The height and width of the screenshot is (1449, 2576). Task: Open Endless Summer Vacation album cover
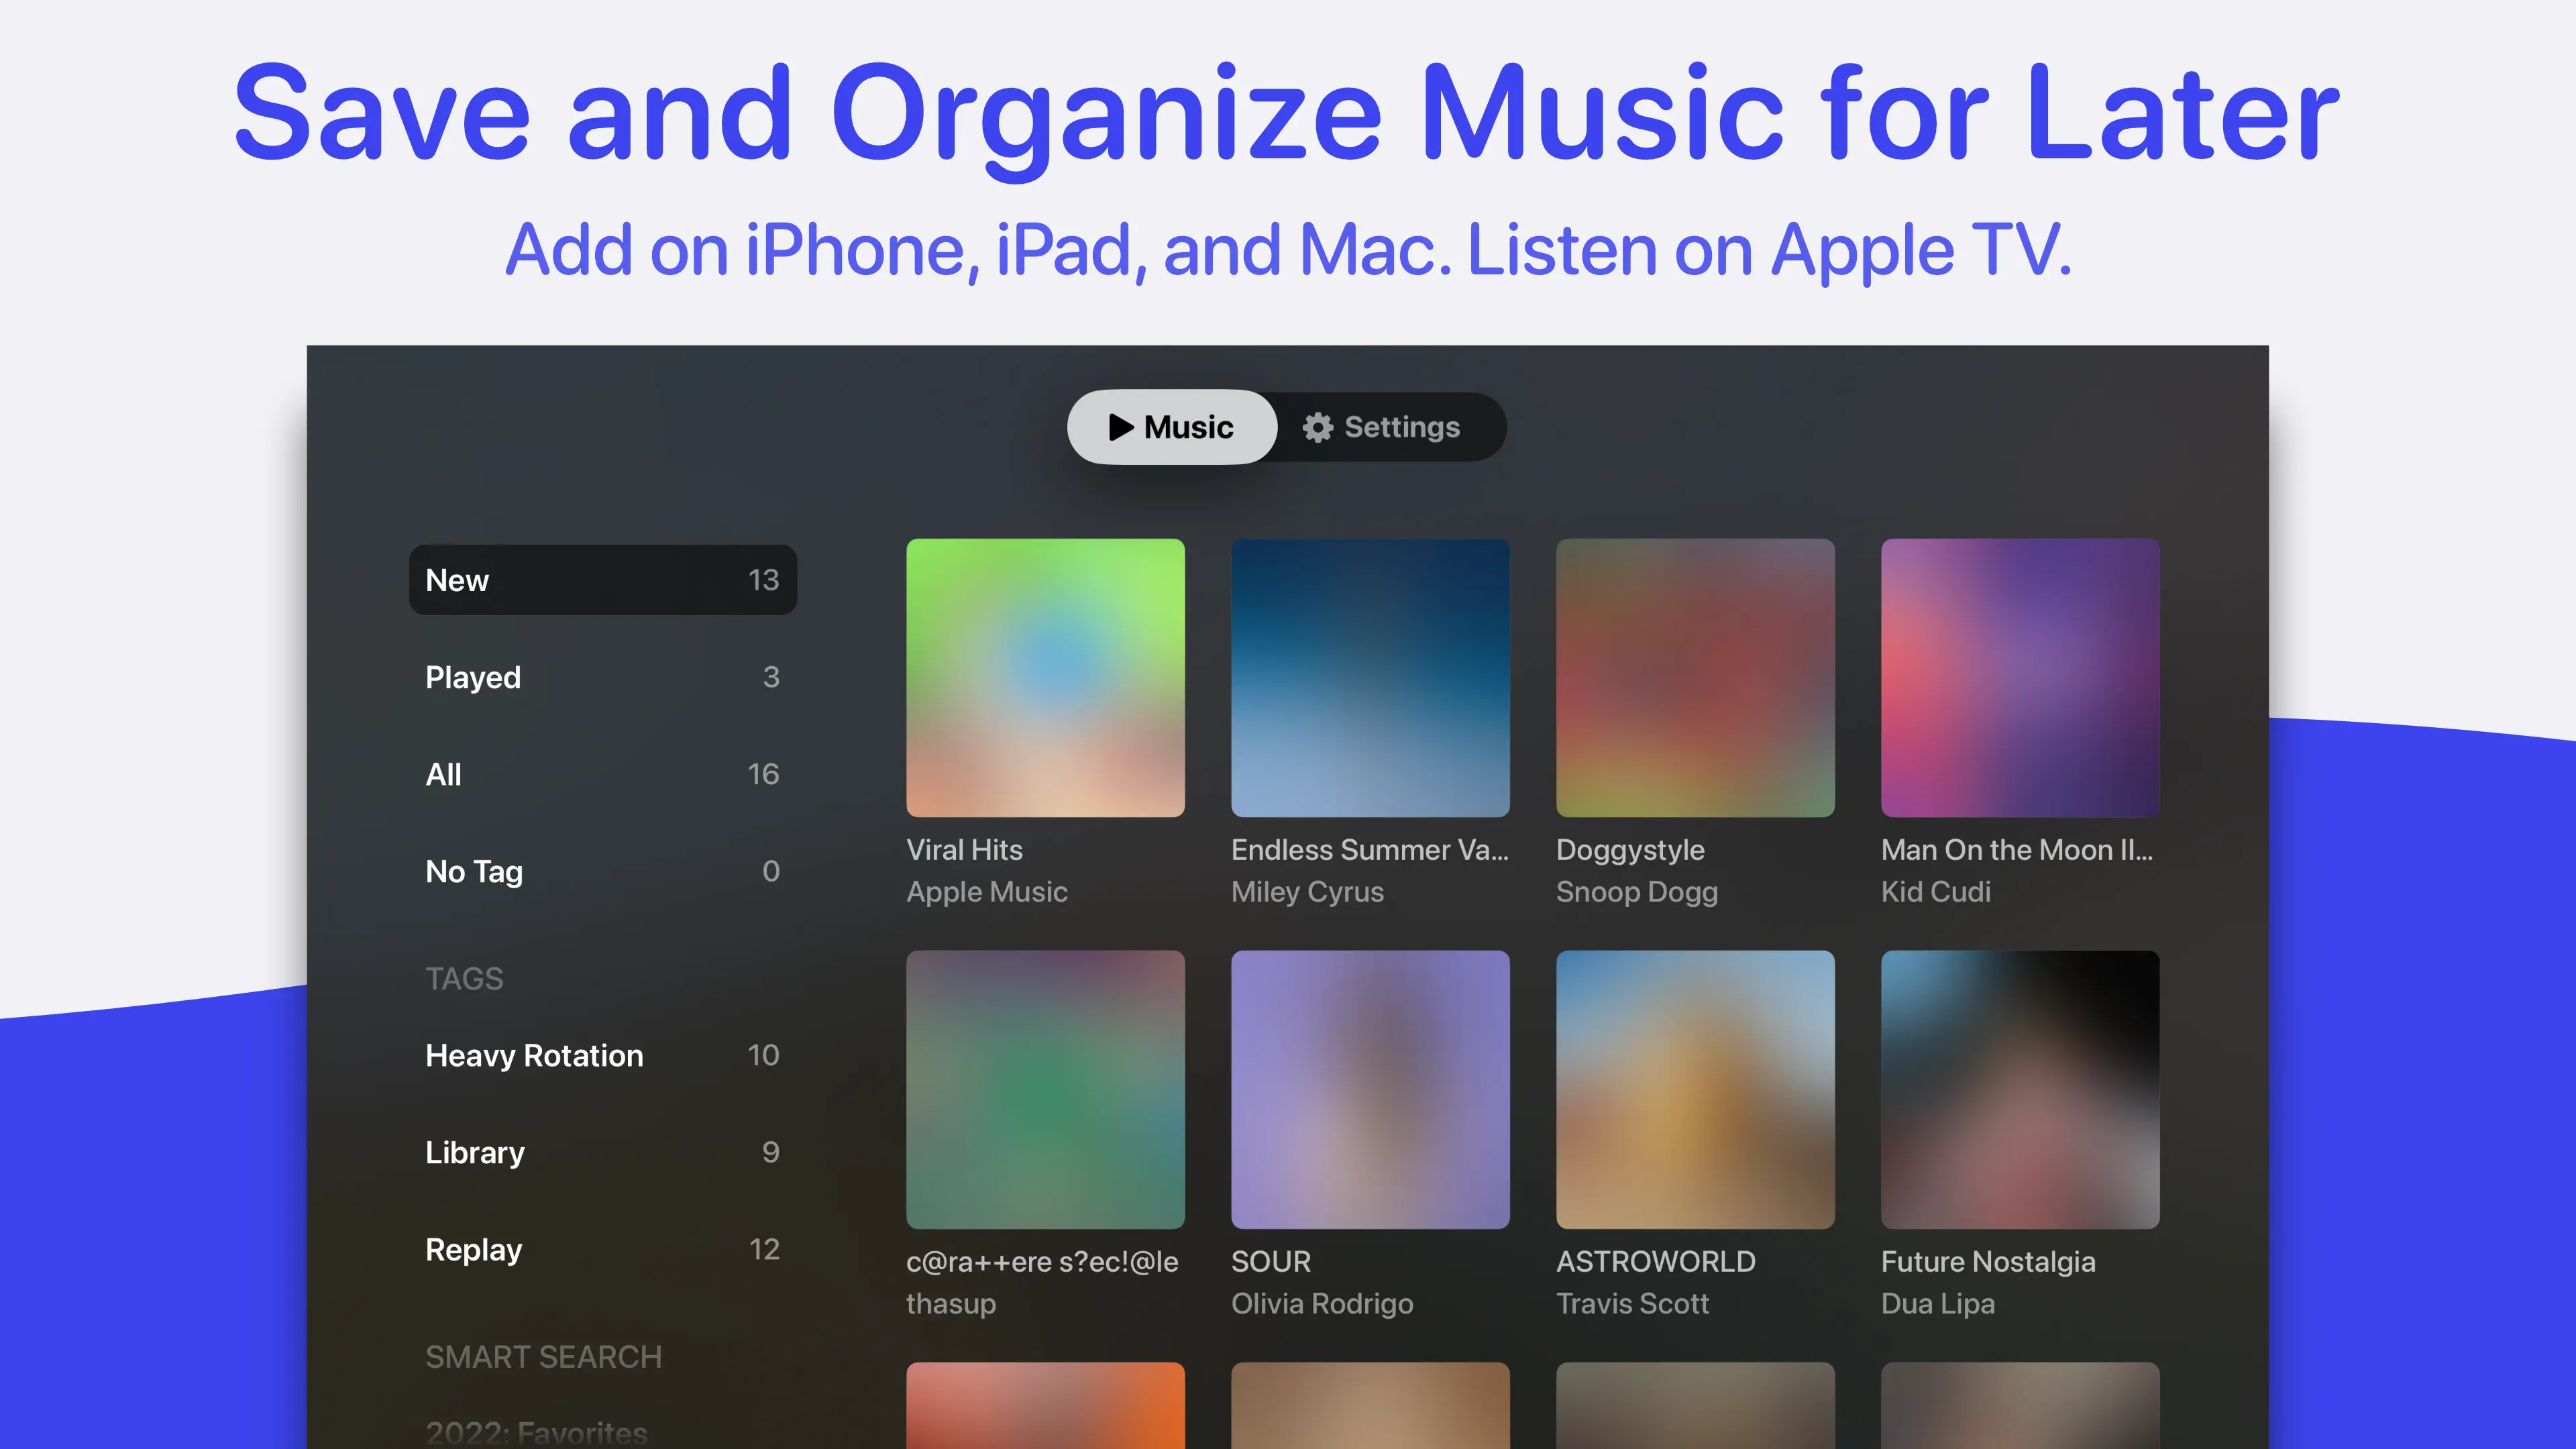coord(1370,678)
